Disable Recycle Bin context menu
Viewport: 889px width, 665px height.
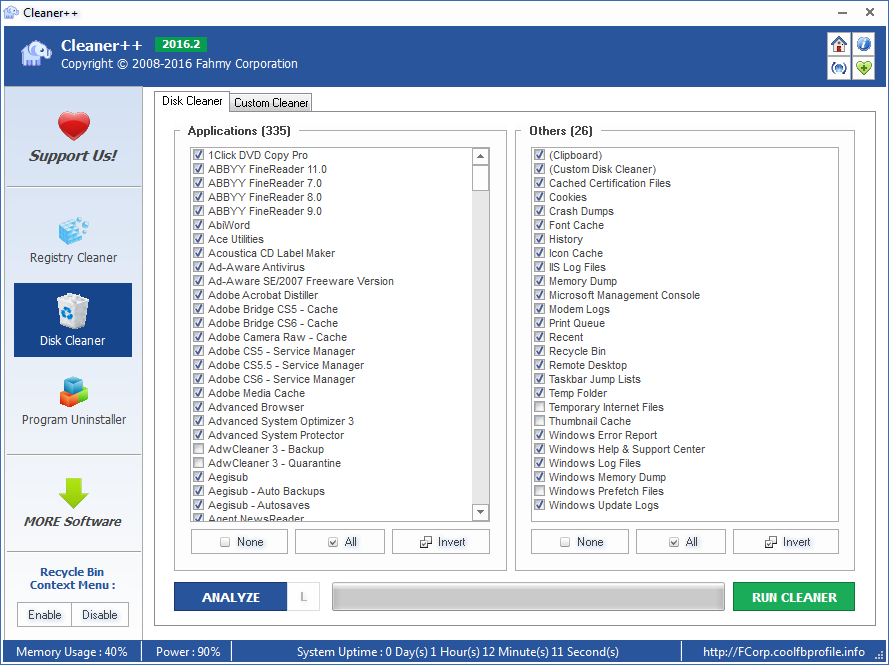tap(100, 615)
